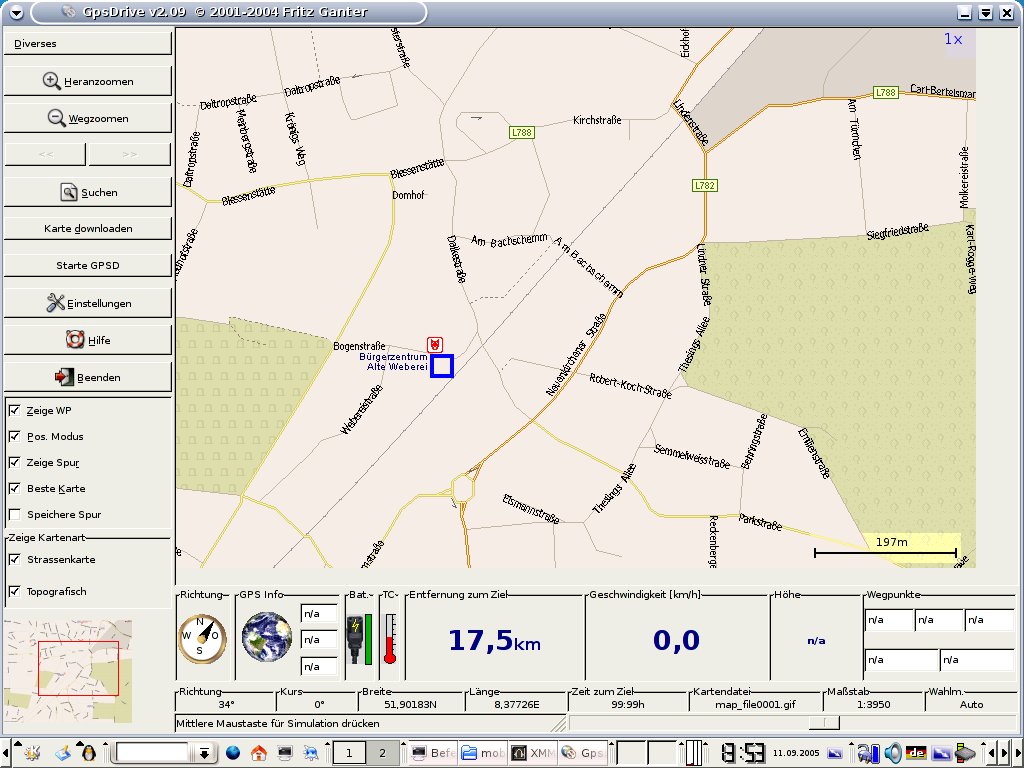Uncheck the Beste Karte option

(14, 488)
